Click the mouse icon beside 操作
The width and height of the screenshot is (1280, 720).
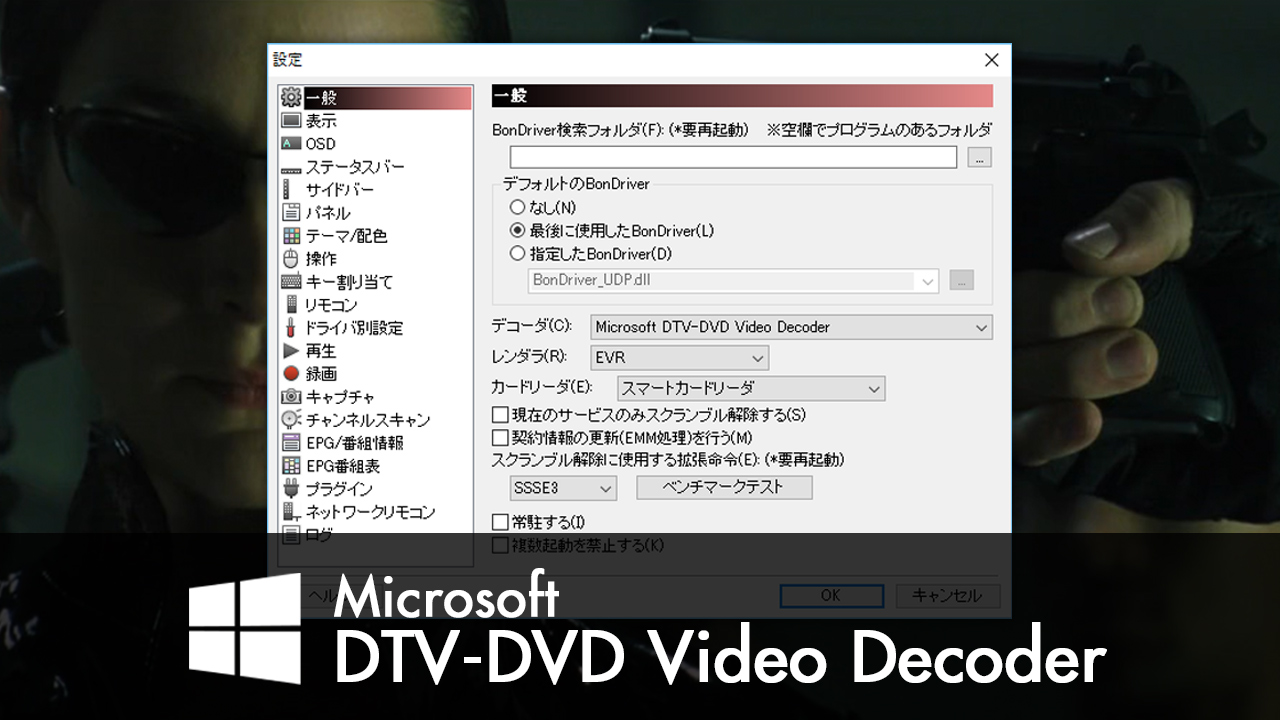(x=291, y=259)
